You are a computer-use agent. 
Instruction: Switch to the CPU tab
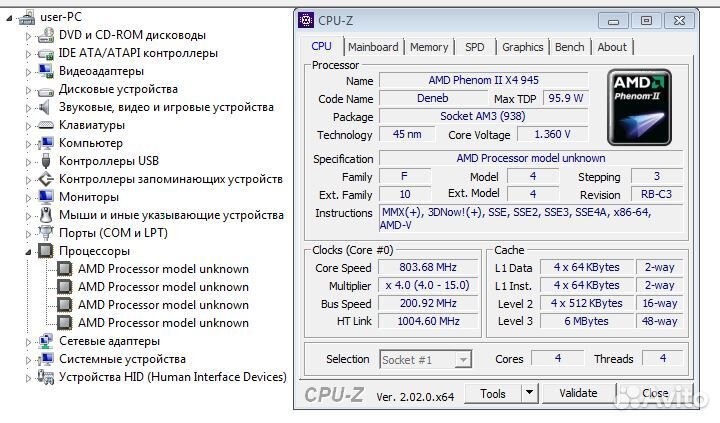[321, 46]
